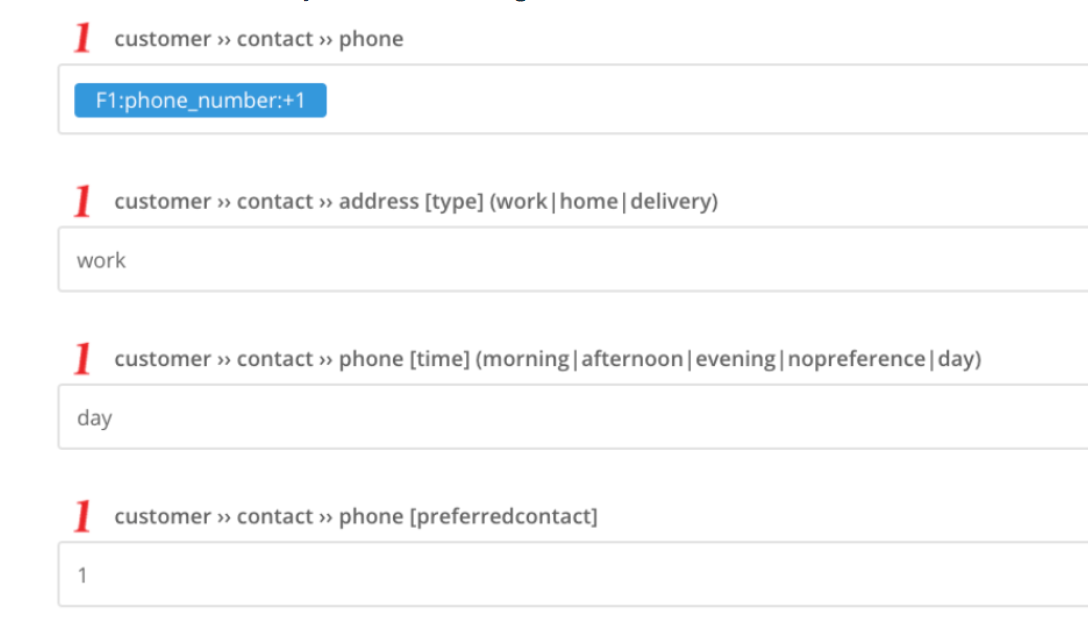This screenshot has height=636, width=1088.
Task: Click red 1 icon beside phone [time] label
Action: 83,358
